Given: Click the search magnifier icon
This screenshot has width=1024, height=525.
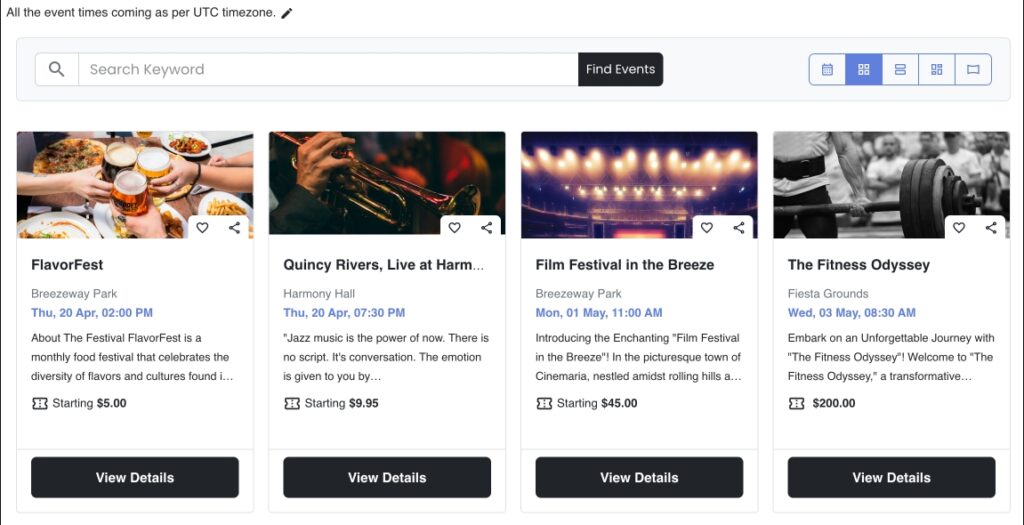Looking at the screenshot, I should click(x=57, y=69).
